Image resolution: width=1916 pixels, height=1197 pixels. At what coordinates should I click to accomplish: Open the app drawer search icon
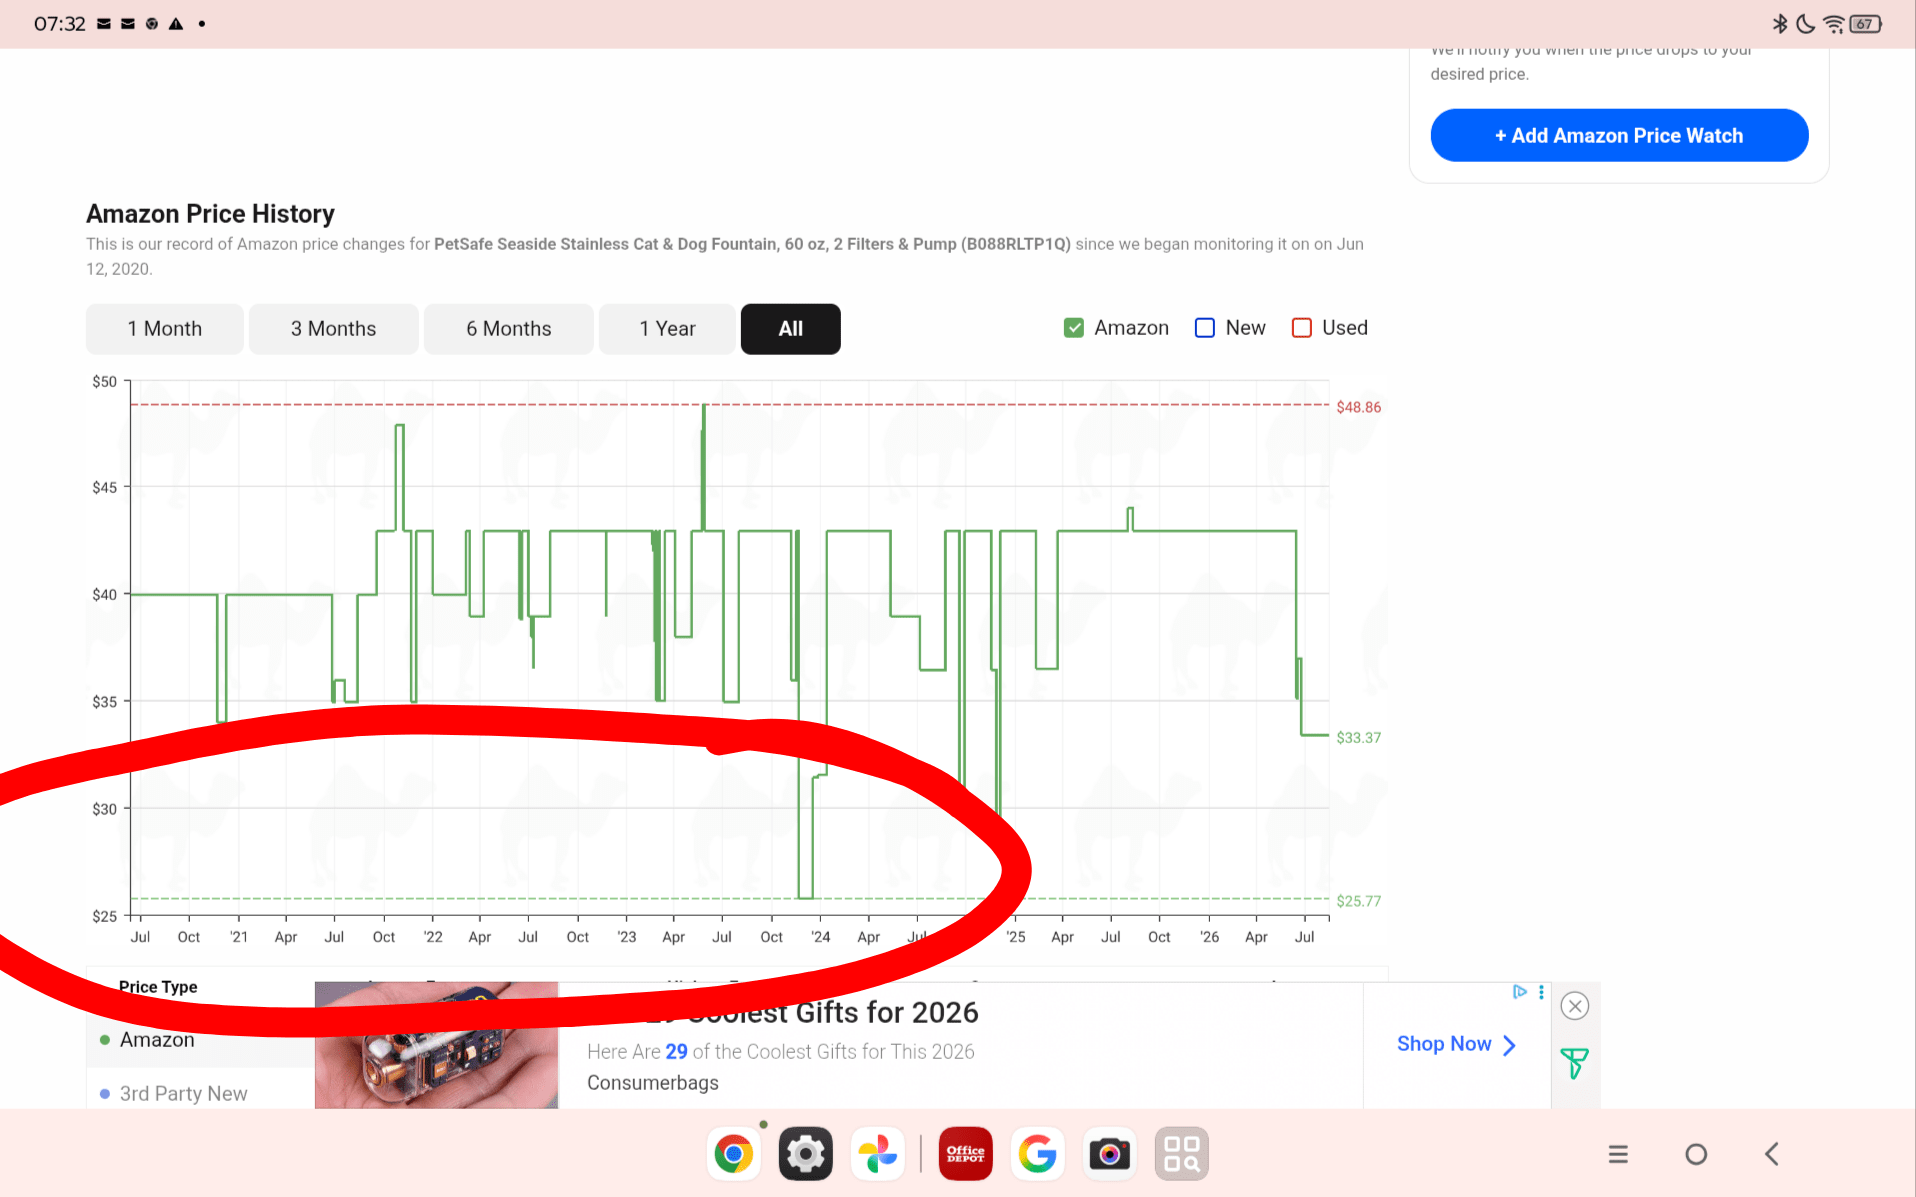[x=1182, y=1154]
